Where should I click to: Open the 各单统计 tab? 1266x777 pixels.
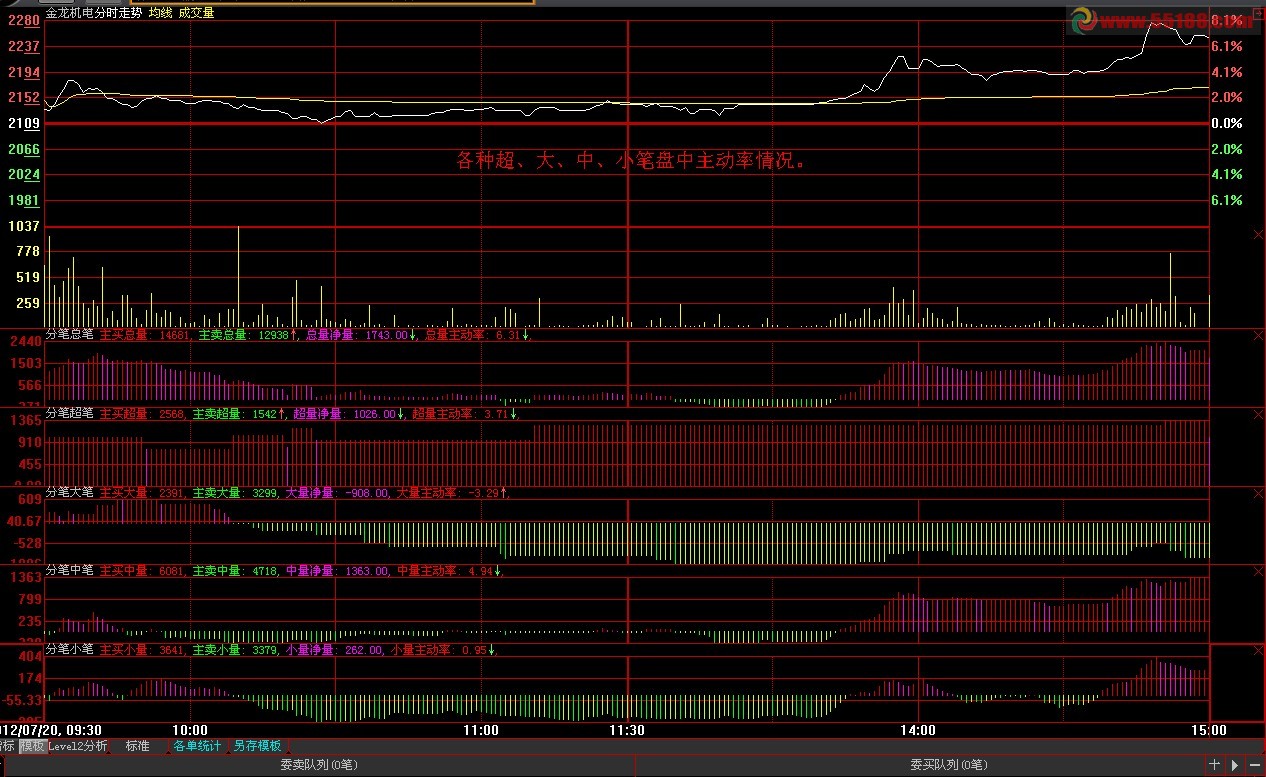click(197, 746)
